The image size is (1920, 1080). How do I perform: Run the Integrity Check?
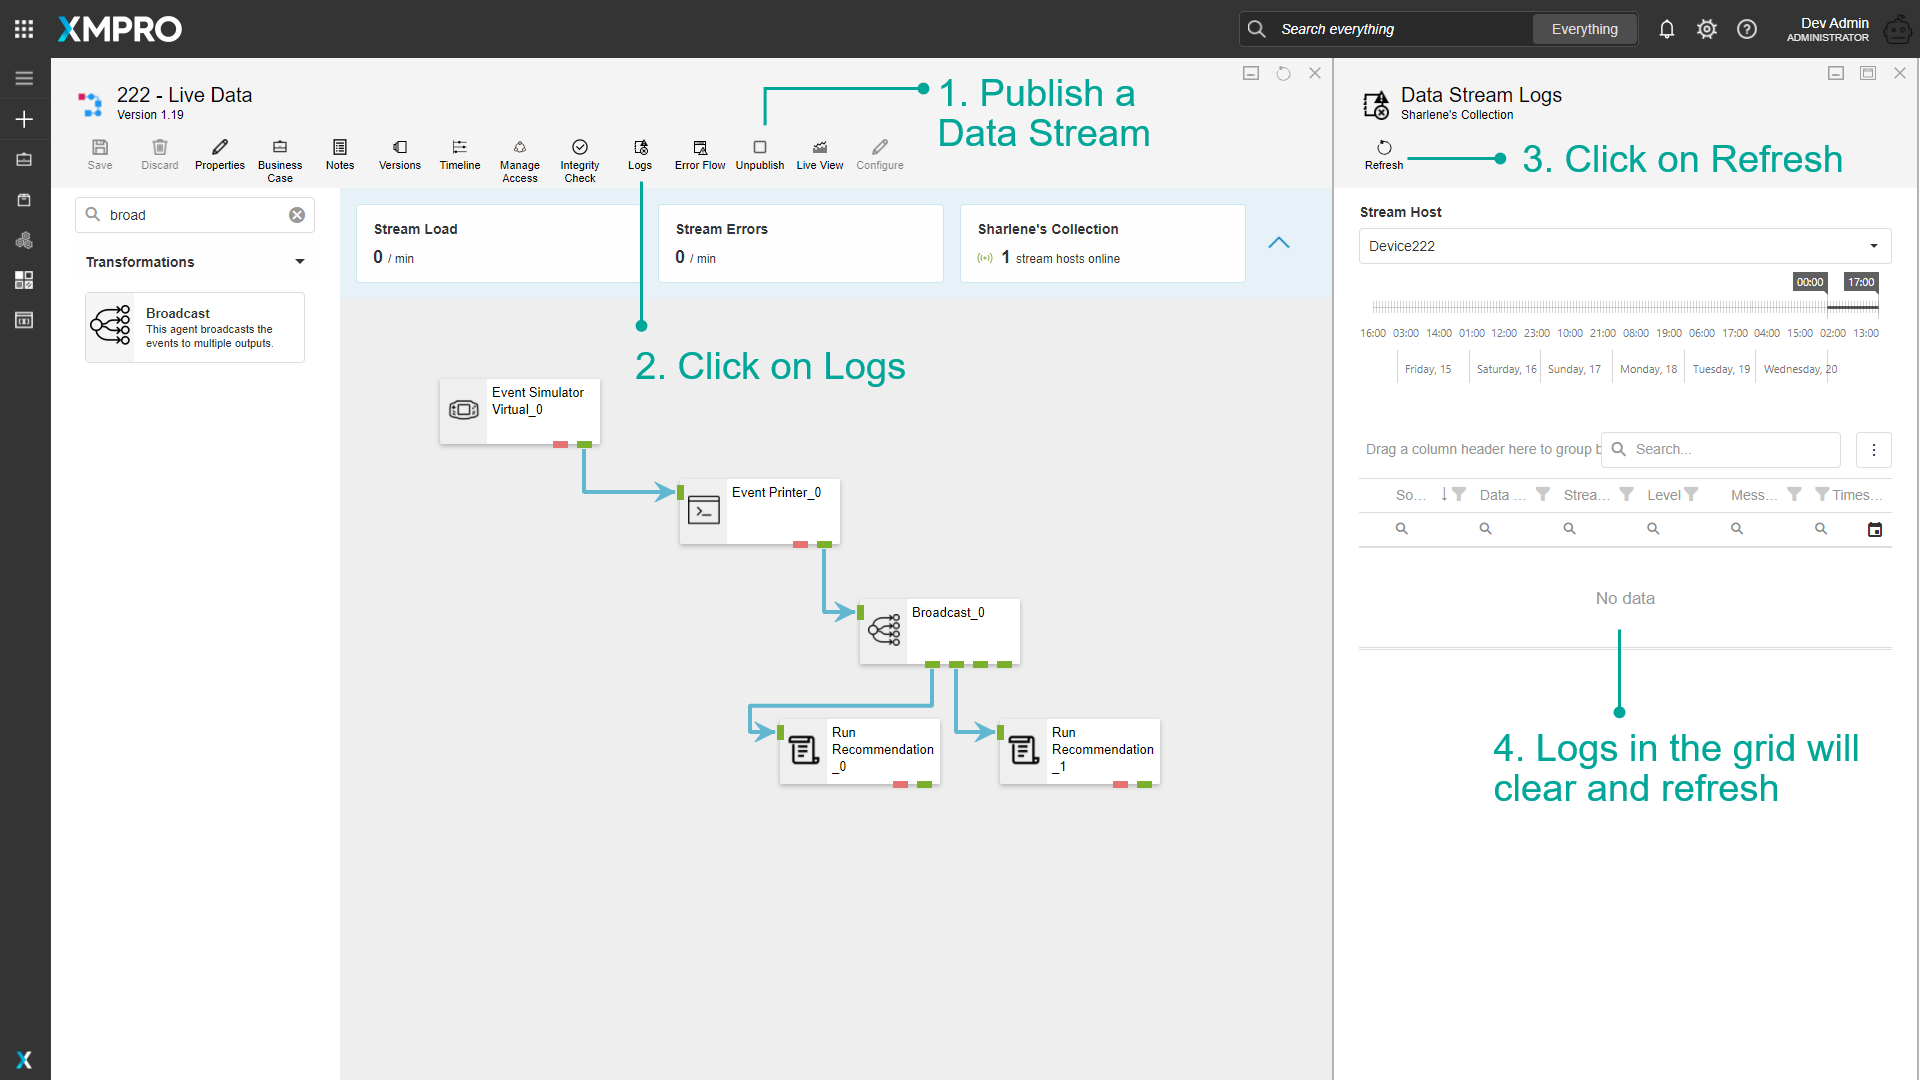coord(580,160)
